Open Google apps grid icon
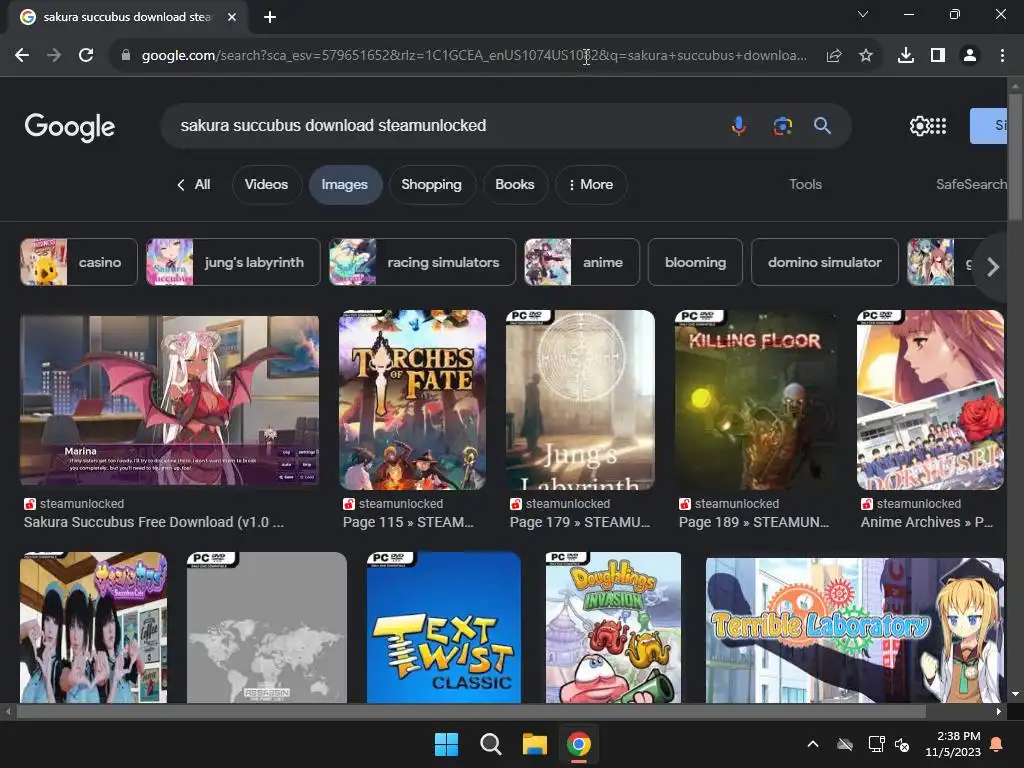The image size is (1024, 768). coord(938,126)
